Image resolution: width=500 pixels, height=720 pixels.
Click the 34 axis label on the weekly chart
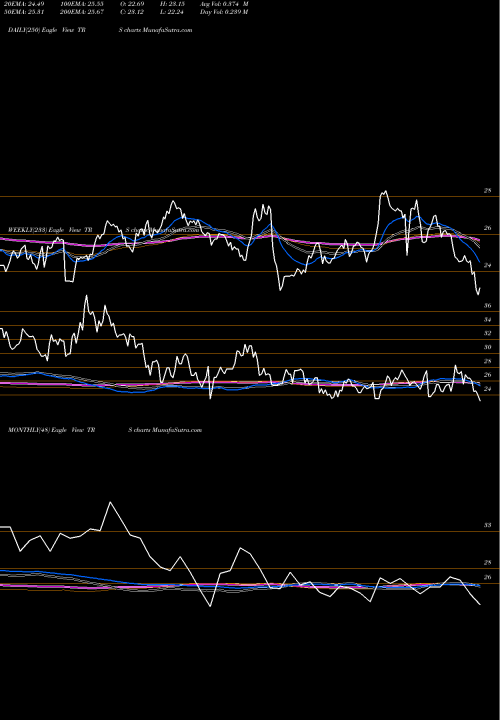488,320
